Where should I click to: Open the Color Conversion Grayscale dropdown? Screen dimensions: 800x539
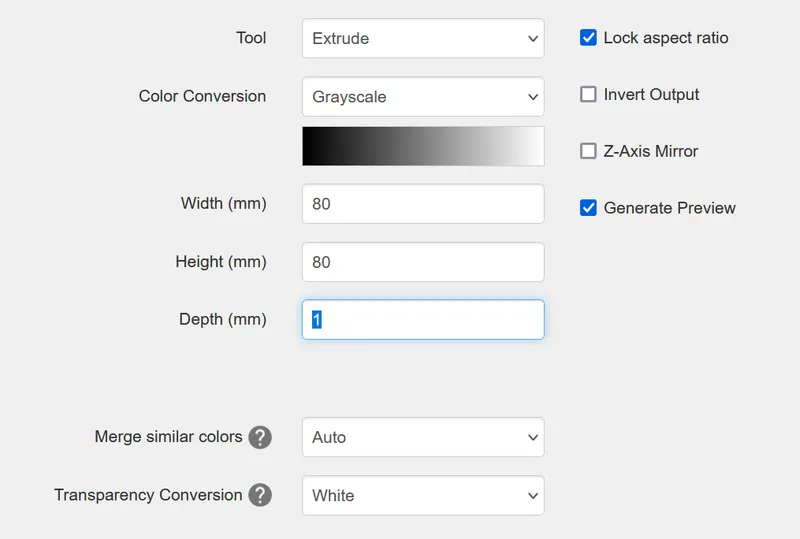pyautogui.click(x=423, y=96)
